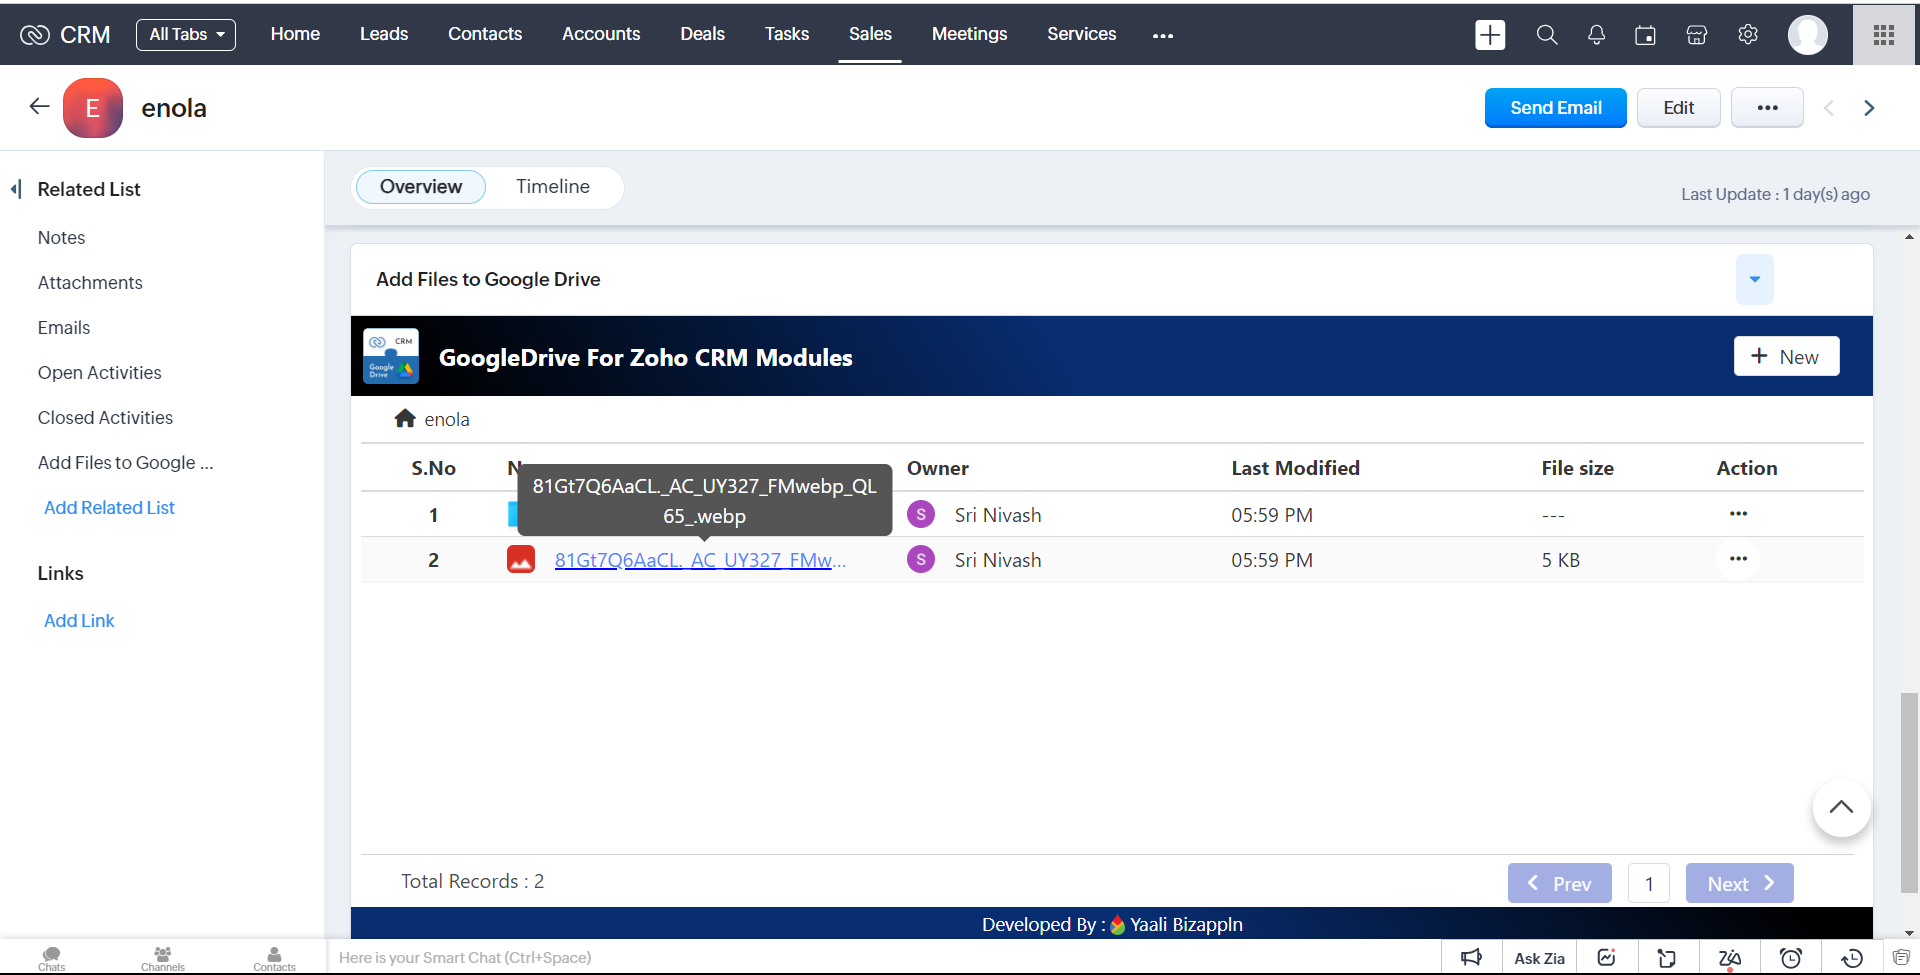Open Chats in the bottom bar
The height and width of the screenshot is (975, 1920).
pyautogui.click(x=52, y=958)
